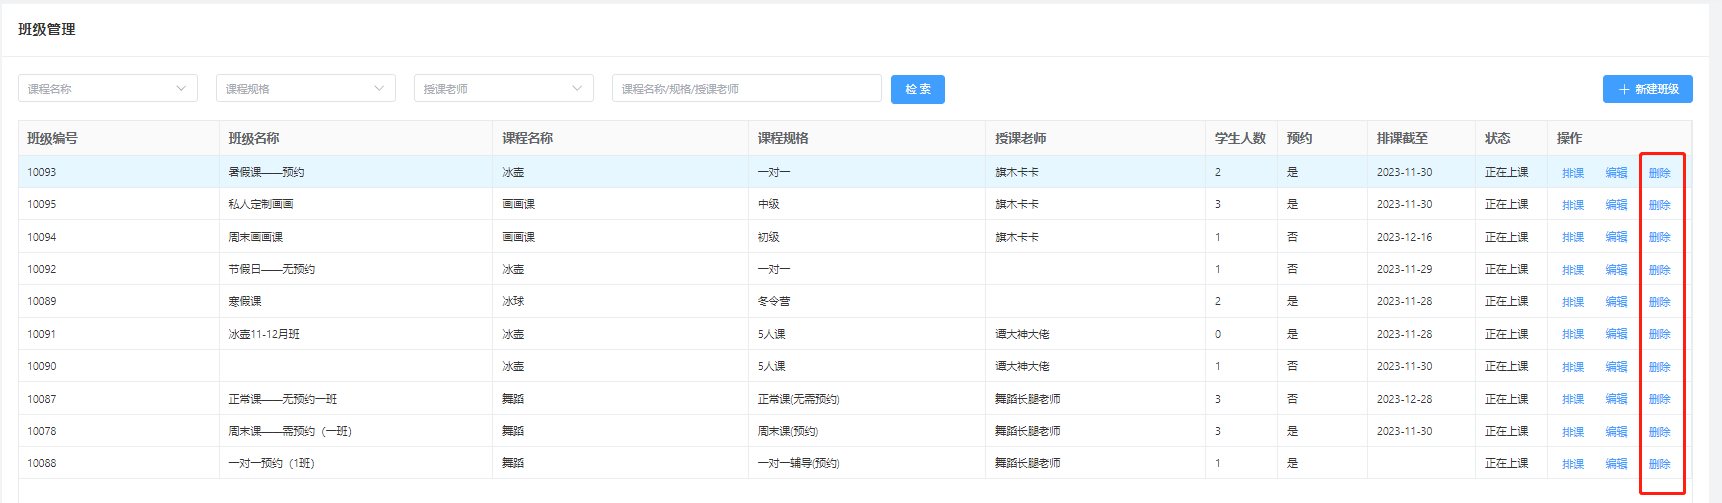The width and height of the screenshot is (1722, 503).
Task: Delete class 10095 using its 删除 link
Action: coord(1659,205)
